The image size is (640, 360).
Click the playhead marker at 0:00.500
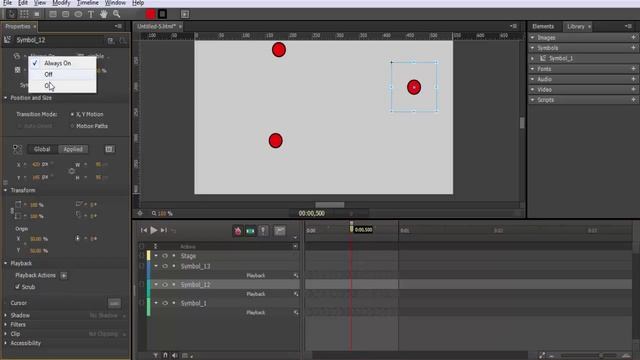(x=351, y=228)
